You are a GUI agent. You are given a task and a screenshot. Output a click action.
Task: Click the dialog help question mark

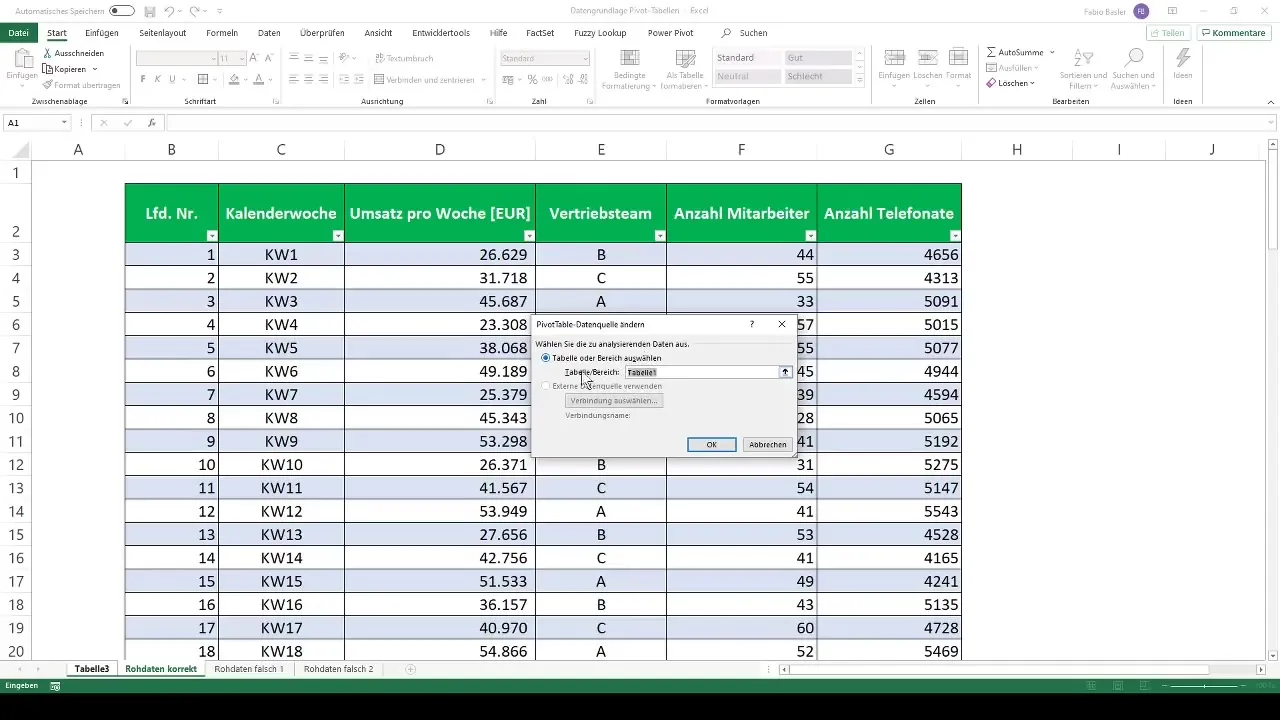(752, 325)
